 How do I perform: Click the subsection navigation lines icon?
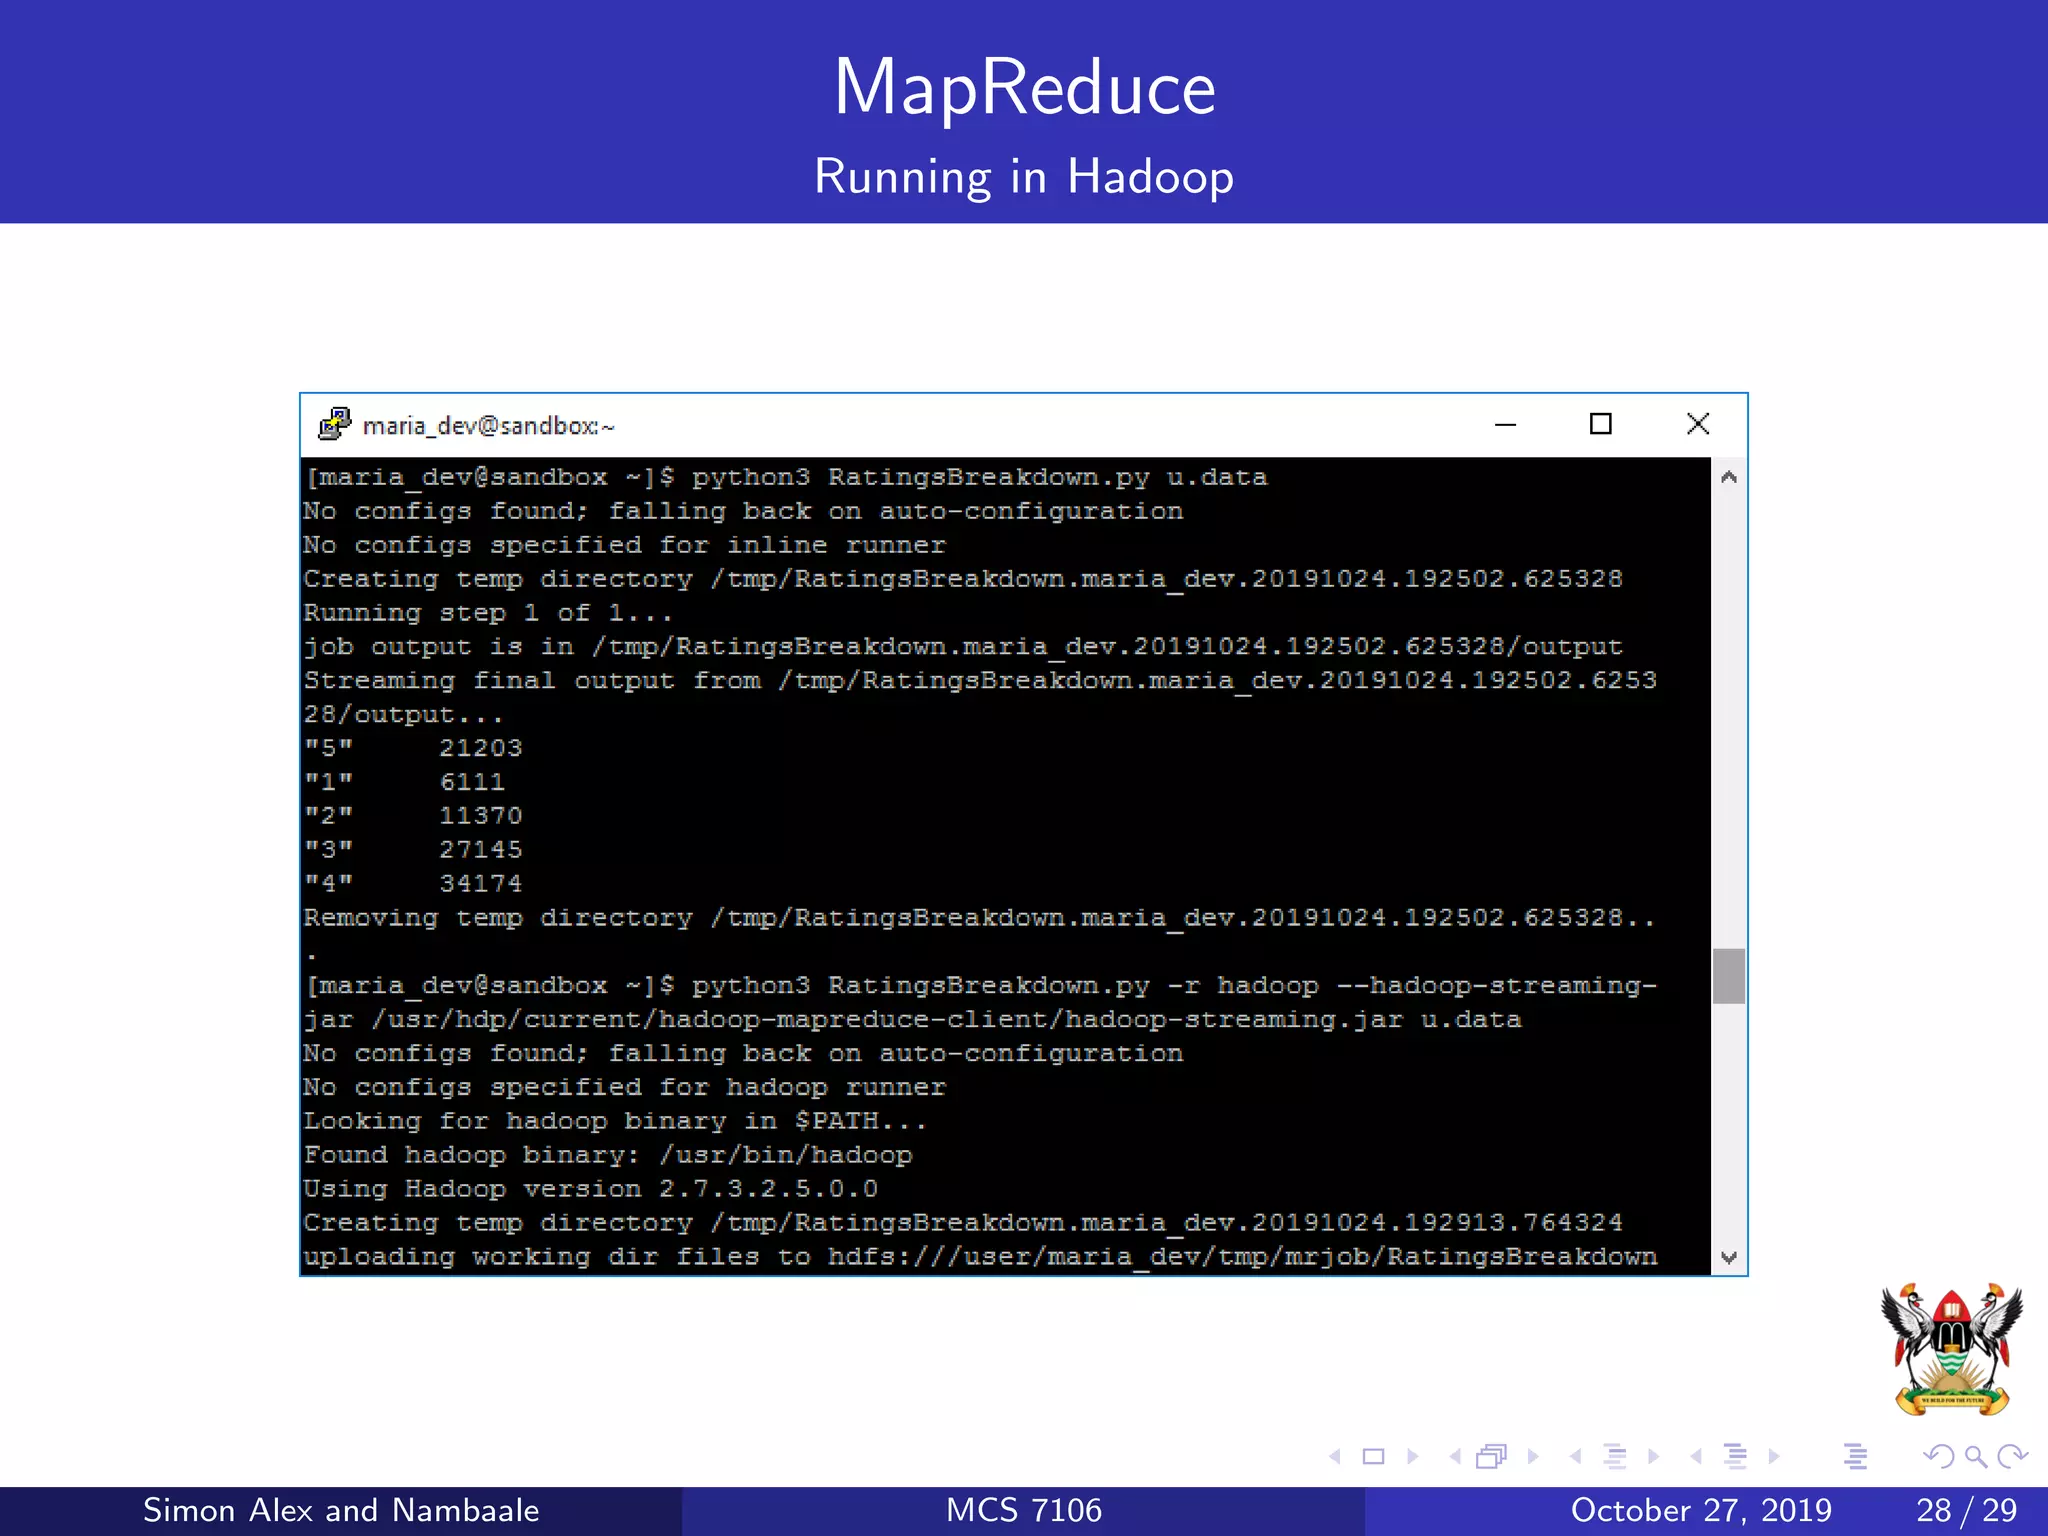coord(1615,1457)
